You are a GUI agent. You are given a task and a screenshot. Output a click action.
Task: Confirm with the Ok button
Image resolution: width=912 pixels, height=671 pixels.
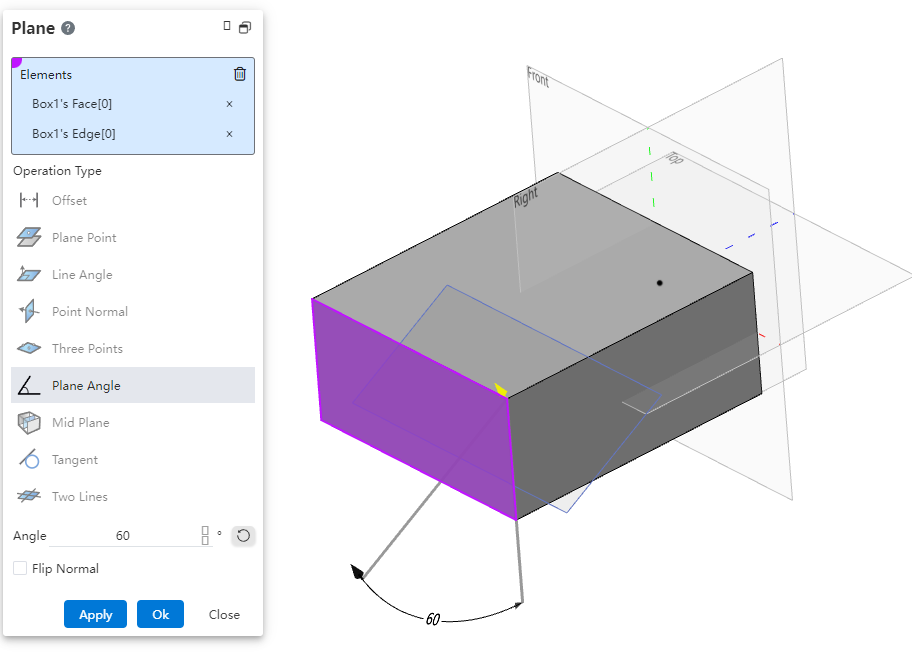tap(161, 614)
